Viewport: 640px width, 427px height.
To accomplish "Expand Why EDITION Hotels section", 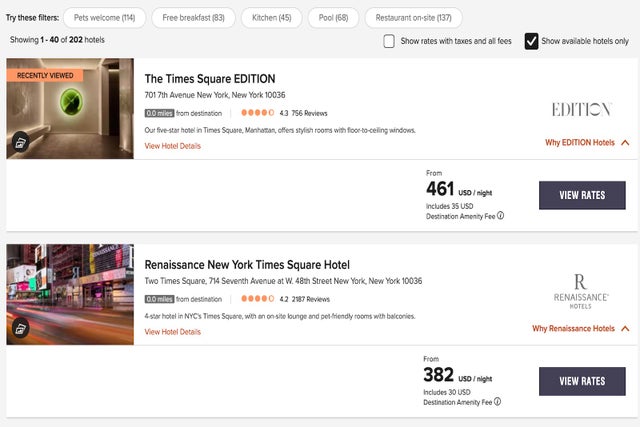I will click(x=587, y=143).
